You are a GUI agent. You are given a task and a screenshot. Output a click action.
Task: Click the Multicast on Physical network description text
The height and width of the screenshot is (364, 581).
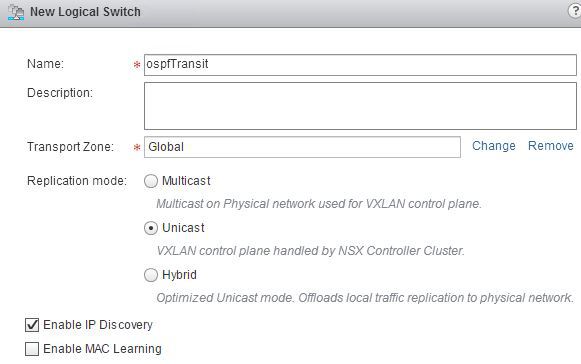319,204
